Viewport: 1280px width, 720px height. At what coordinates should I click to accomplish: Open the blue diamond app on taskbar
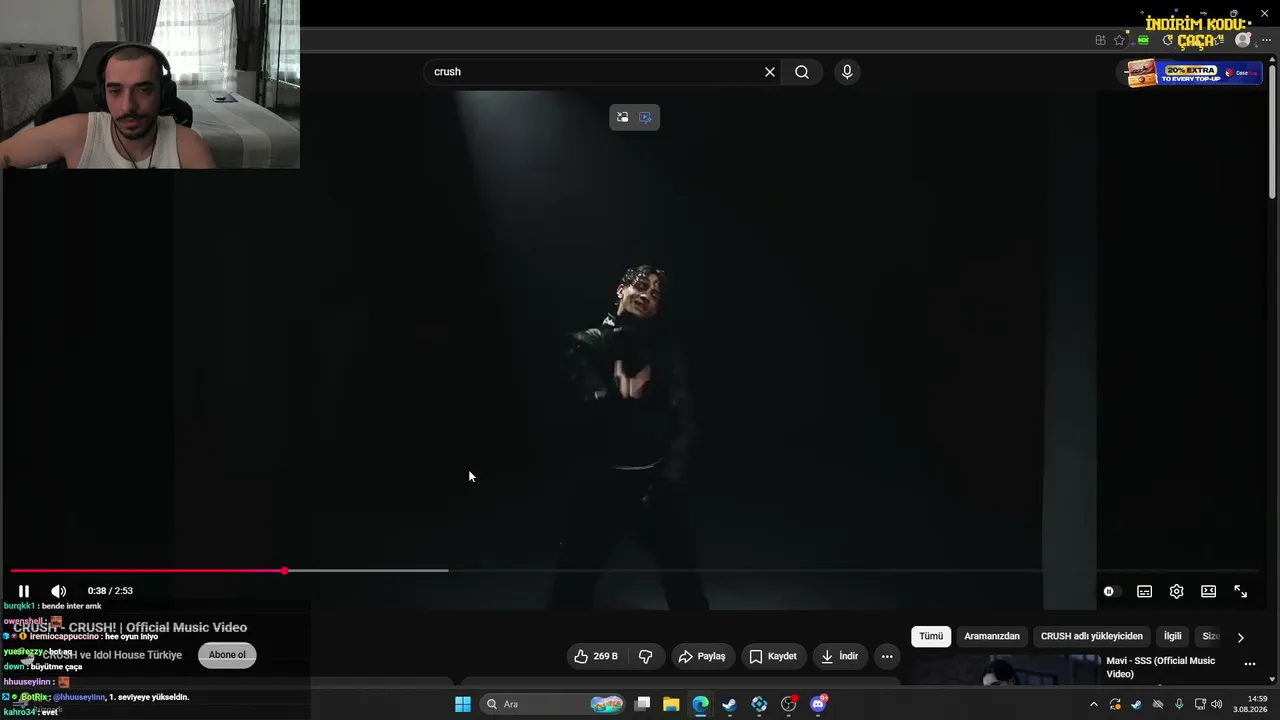(x=759, y=704)
